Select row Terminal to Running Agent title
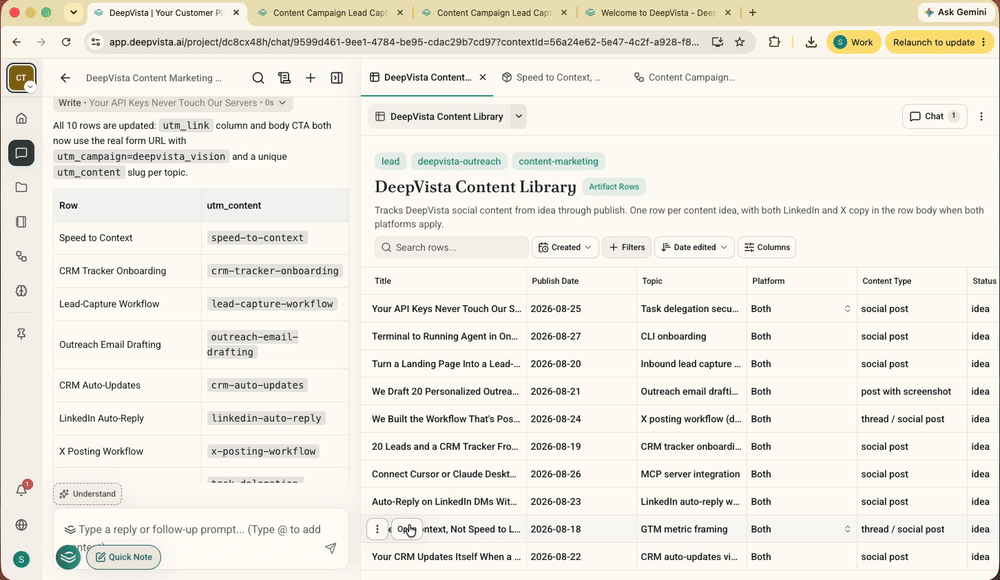1000x580 pixels. click(445, 336)
